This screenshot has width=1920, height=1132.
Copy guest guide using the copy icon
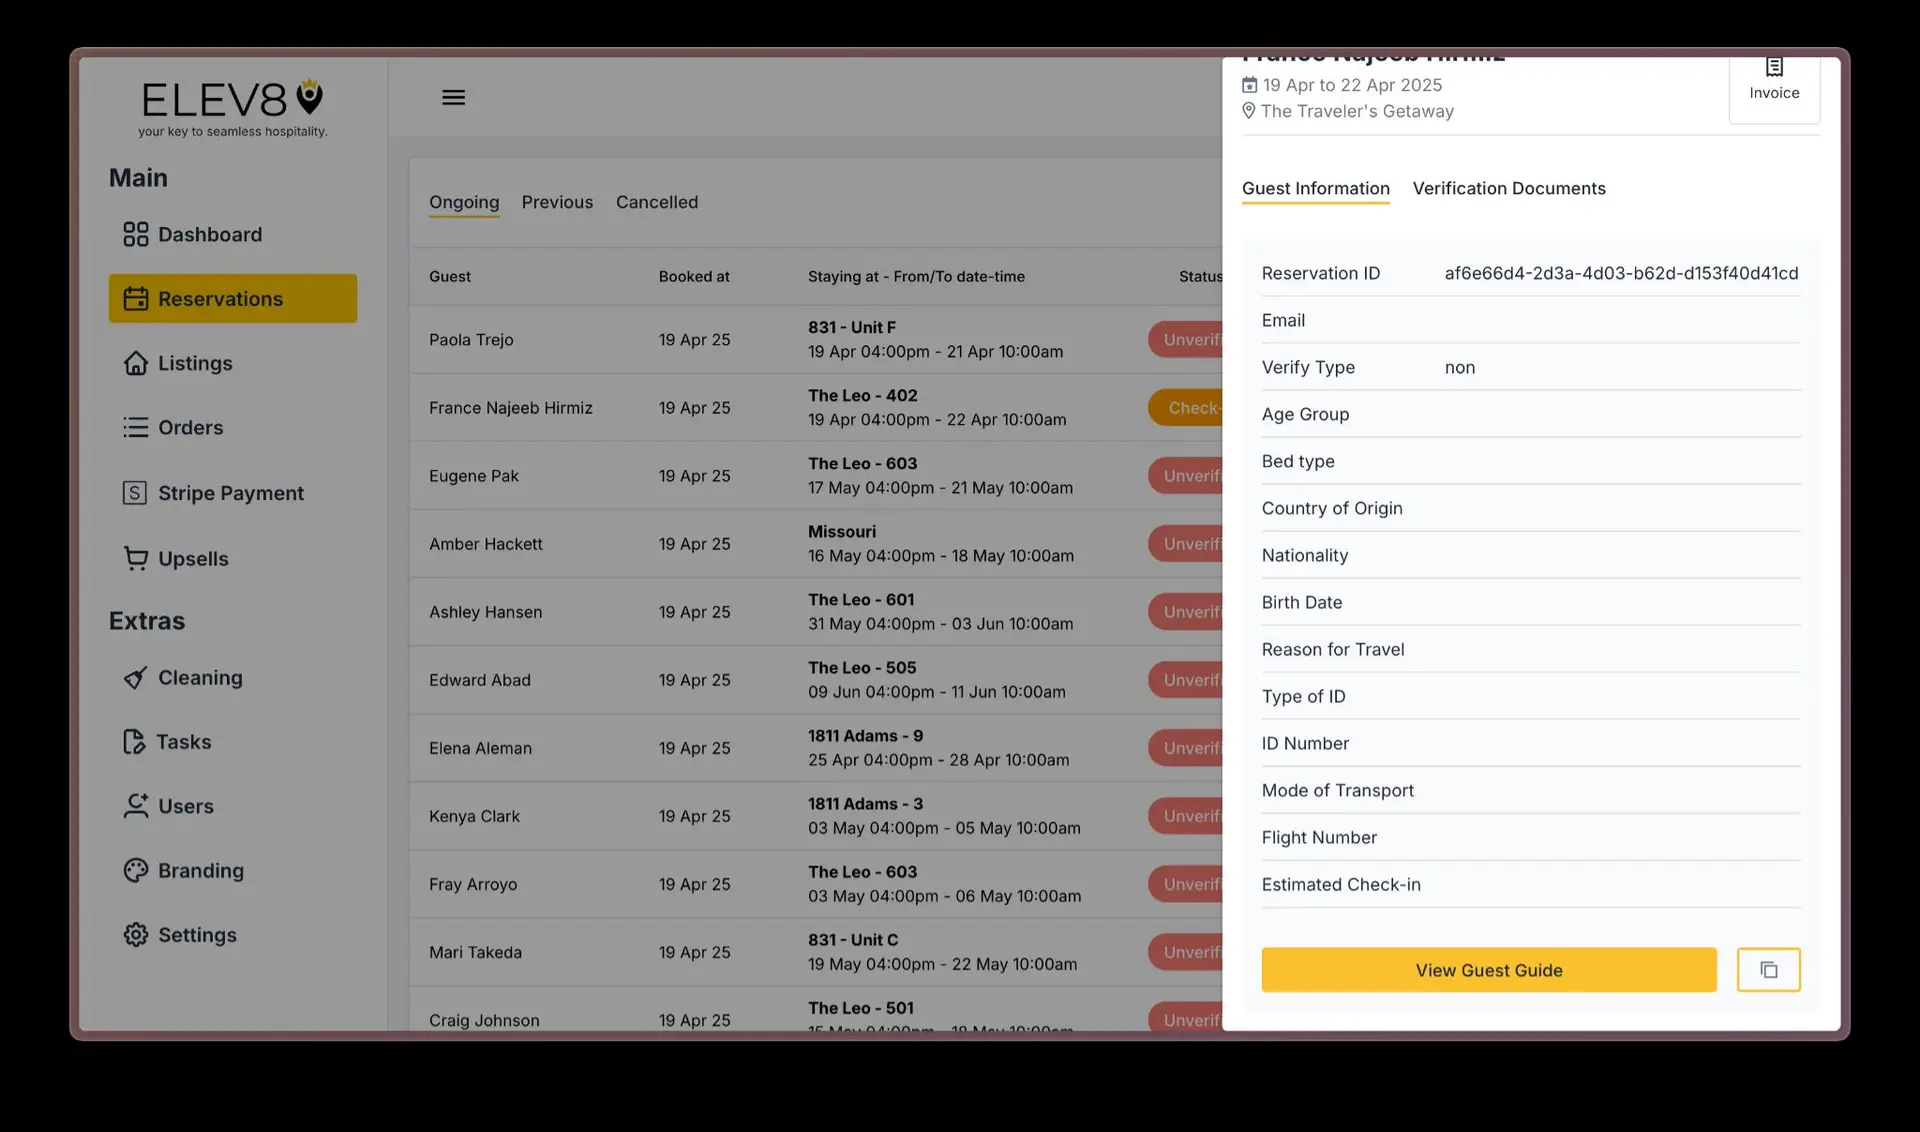pyautogui.click(x=1768, y=969)
